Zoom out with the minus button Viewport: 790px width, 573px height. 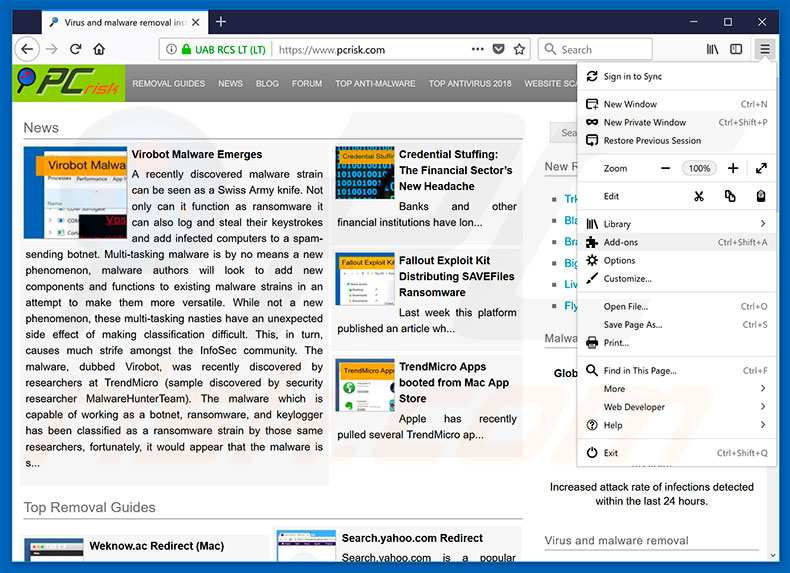pos(666,168)
